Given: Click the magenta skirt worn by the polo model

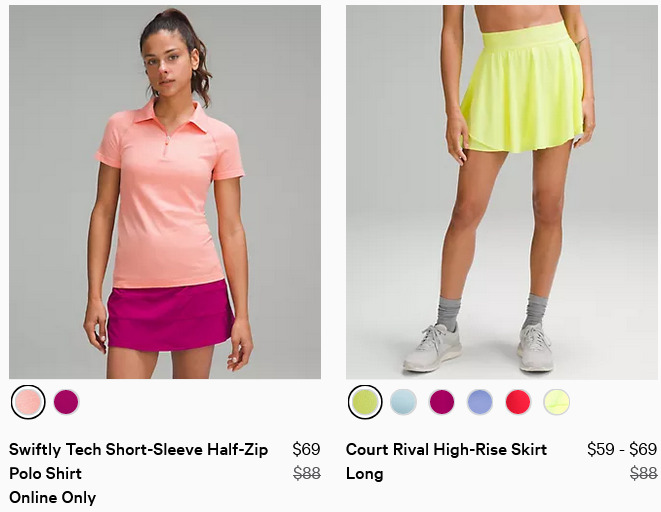Looking at the screenshot, I should tap(170, 316).
